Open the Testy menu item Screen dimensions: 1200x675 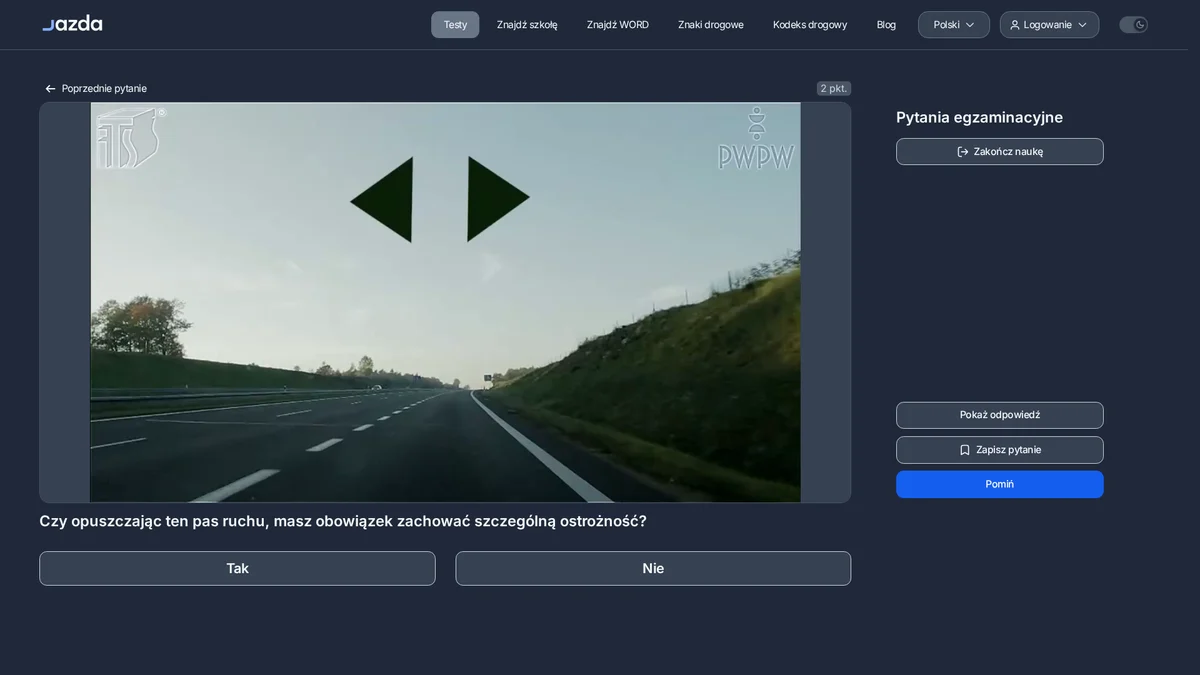pyautogui.click(x=455, y=25)
